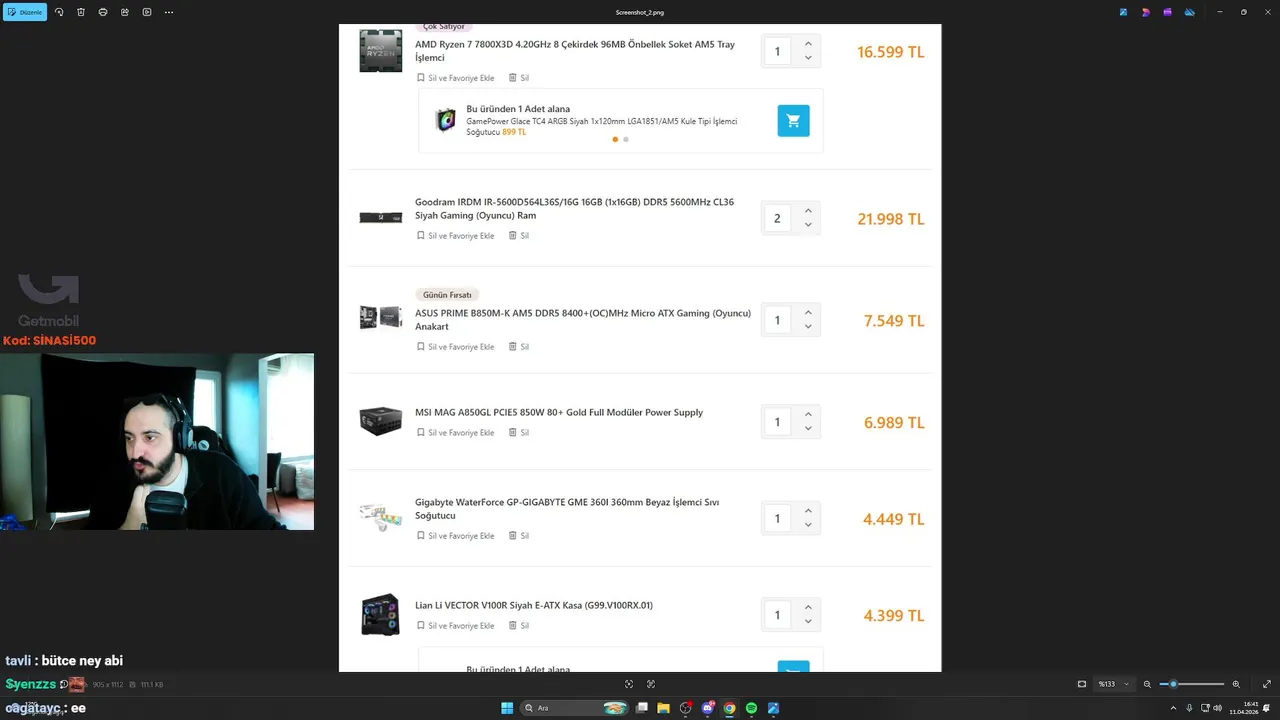Decrease MSI MAG A850GL quantity
Screen dimensions: 1280x720
pyautogui.click(x=808, y=429)
